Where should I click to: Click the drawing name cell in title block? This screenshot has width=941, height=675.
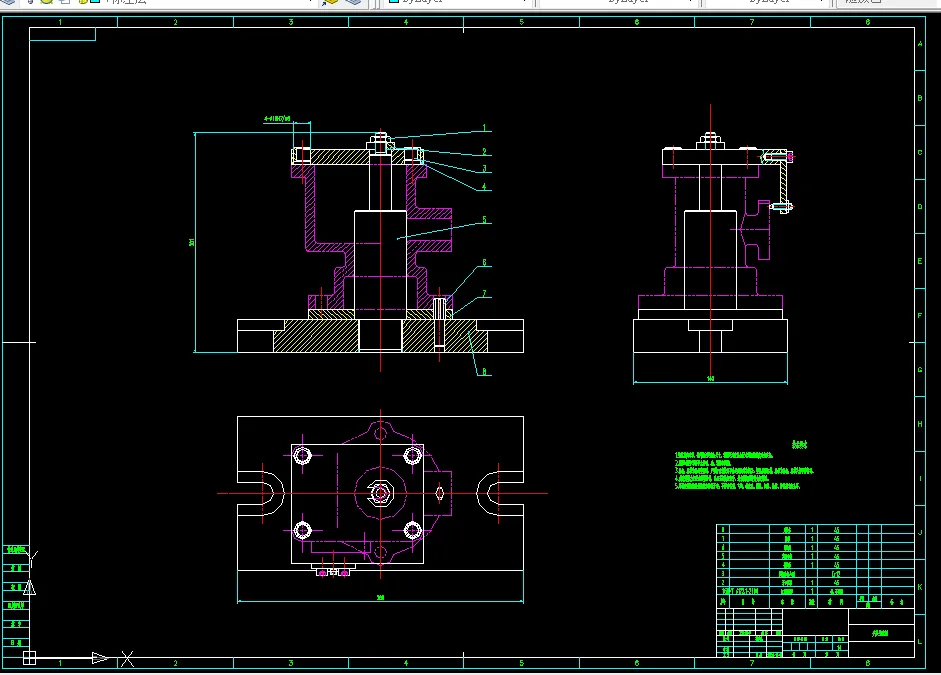[881, 633]
